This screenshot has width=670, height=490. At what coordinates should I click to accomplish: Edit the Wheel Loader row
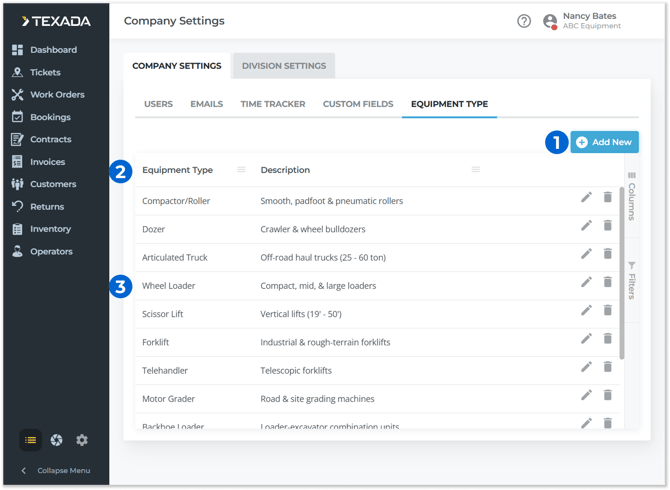click(587, 283)
